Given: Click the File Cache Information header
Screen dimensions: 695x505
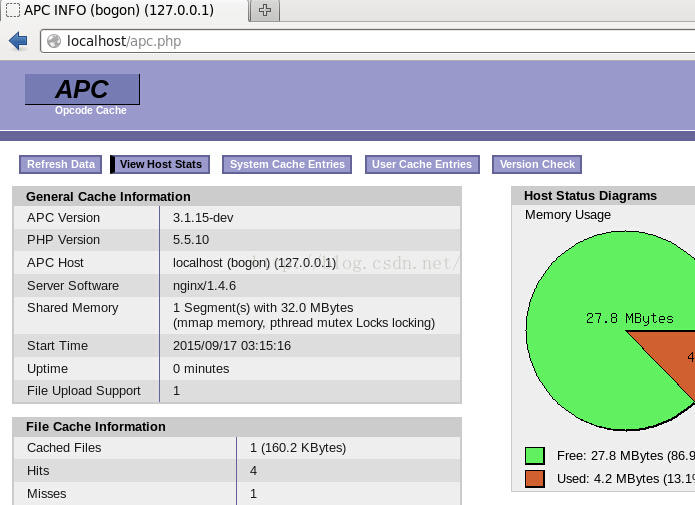Looking at the screenshot, I should point(96,427).
